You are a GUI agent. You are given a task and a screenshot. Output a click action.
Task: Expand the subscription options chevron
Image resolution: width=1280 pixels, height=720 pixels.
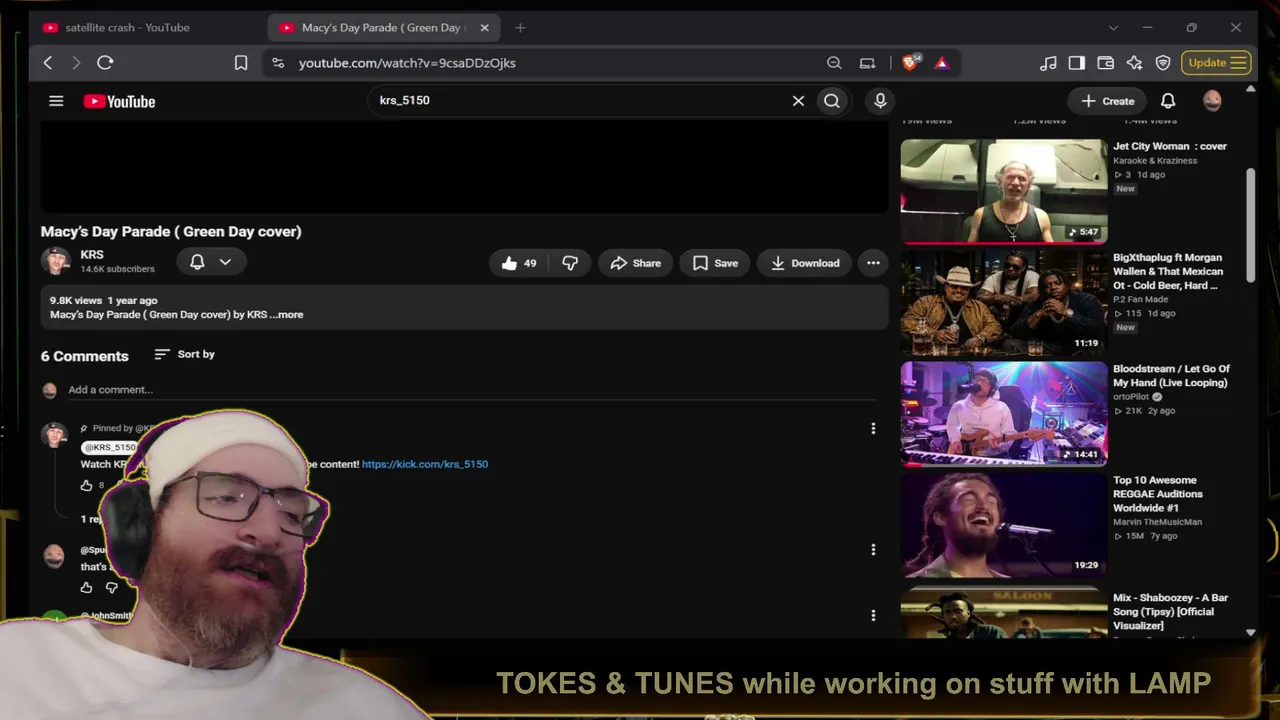[225, 262]
